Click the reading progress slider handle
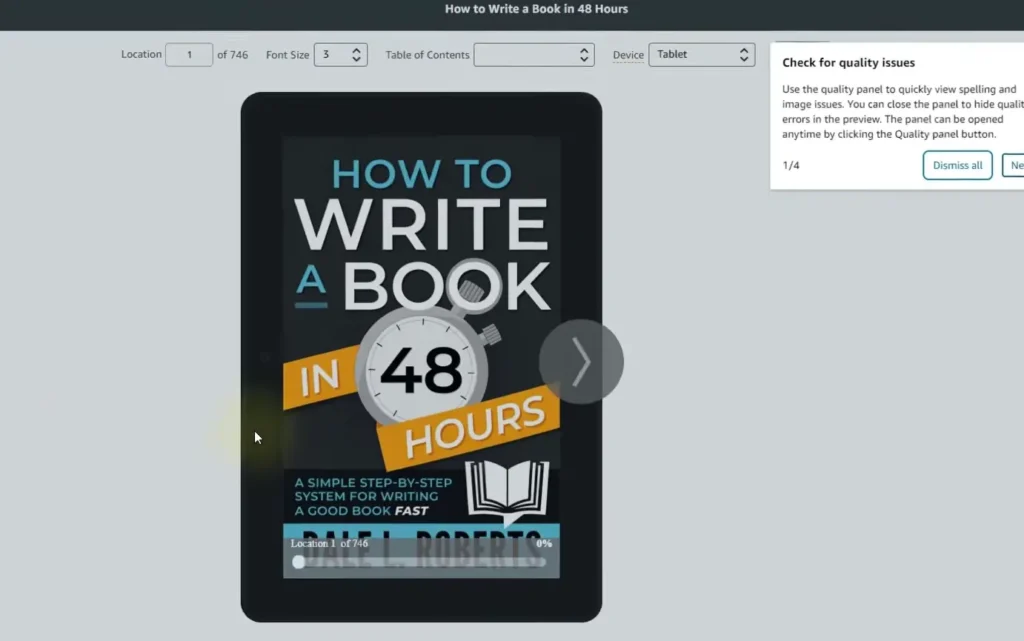Image resolution: width=1024 pixels, height=641 pixels. pyautogui.click(x=298, y=562)
